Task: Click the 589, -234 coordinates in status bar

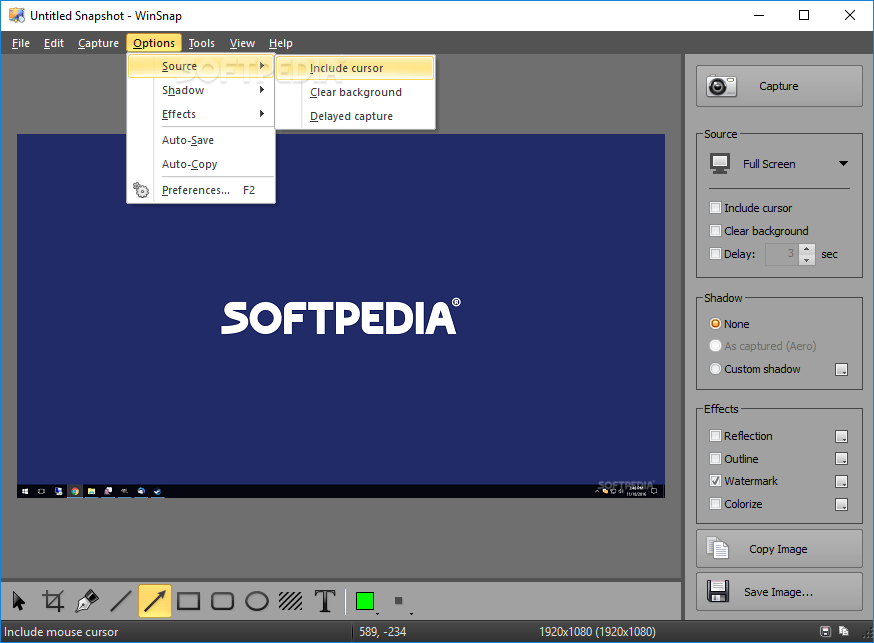Action: coord(382,632)
